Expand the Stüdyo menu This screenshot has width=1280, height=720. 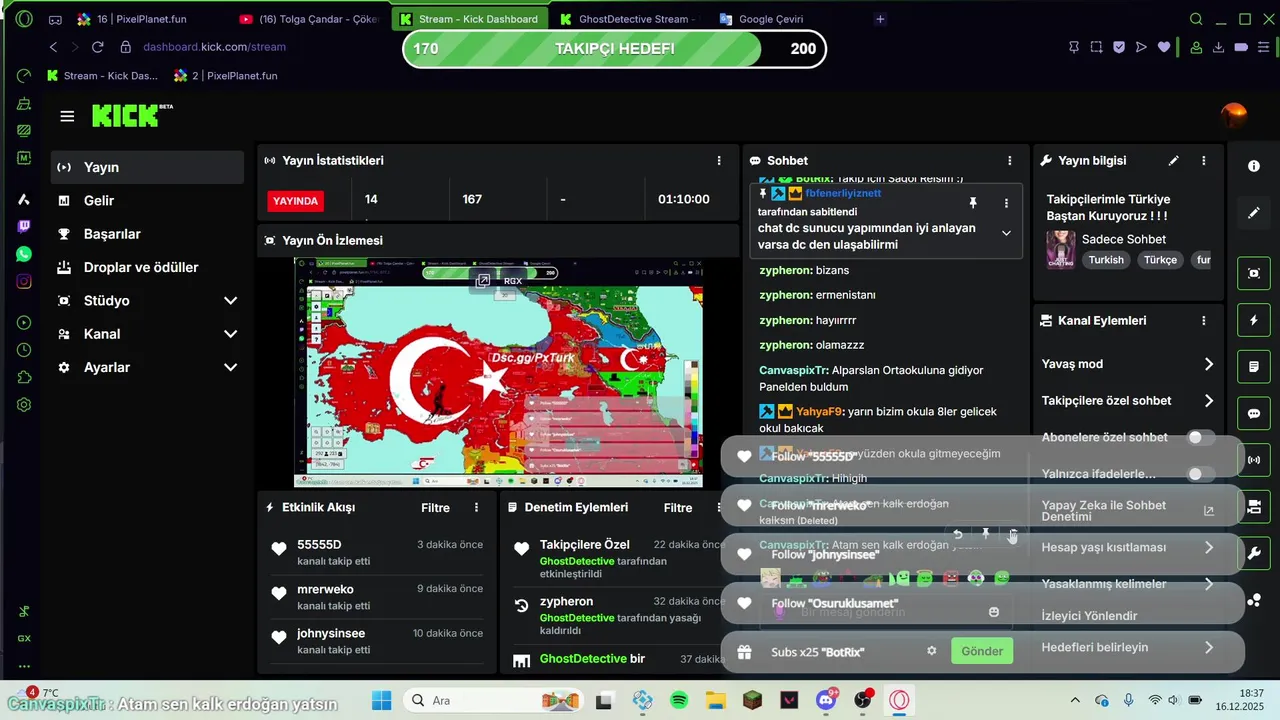pos(230,301)
